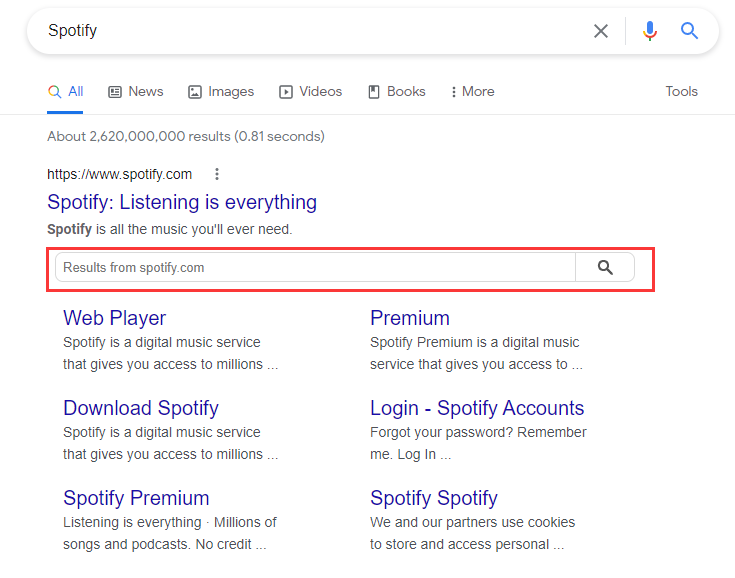Clear the Spotify search query
The width and height of the screenshot is (735, 578).
coord(601,31)
